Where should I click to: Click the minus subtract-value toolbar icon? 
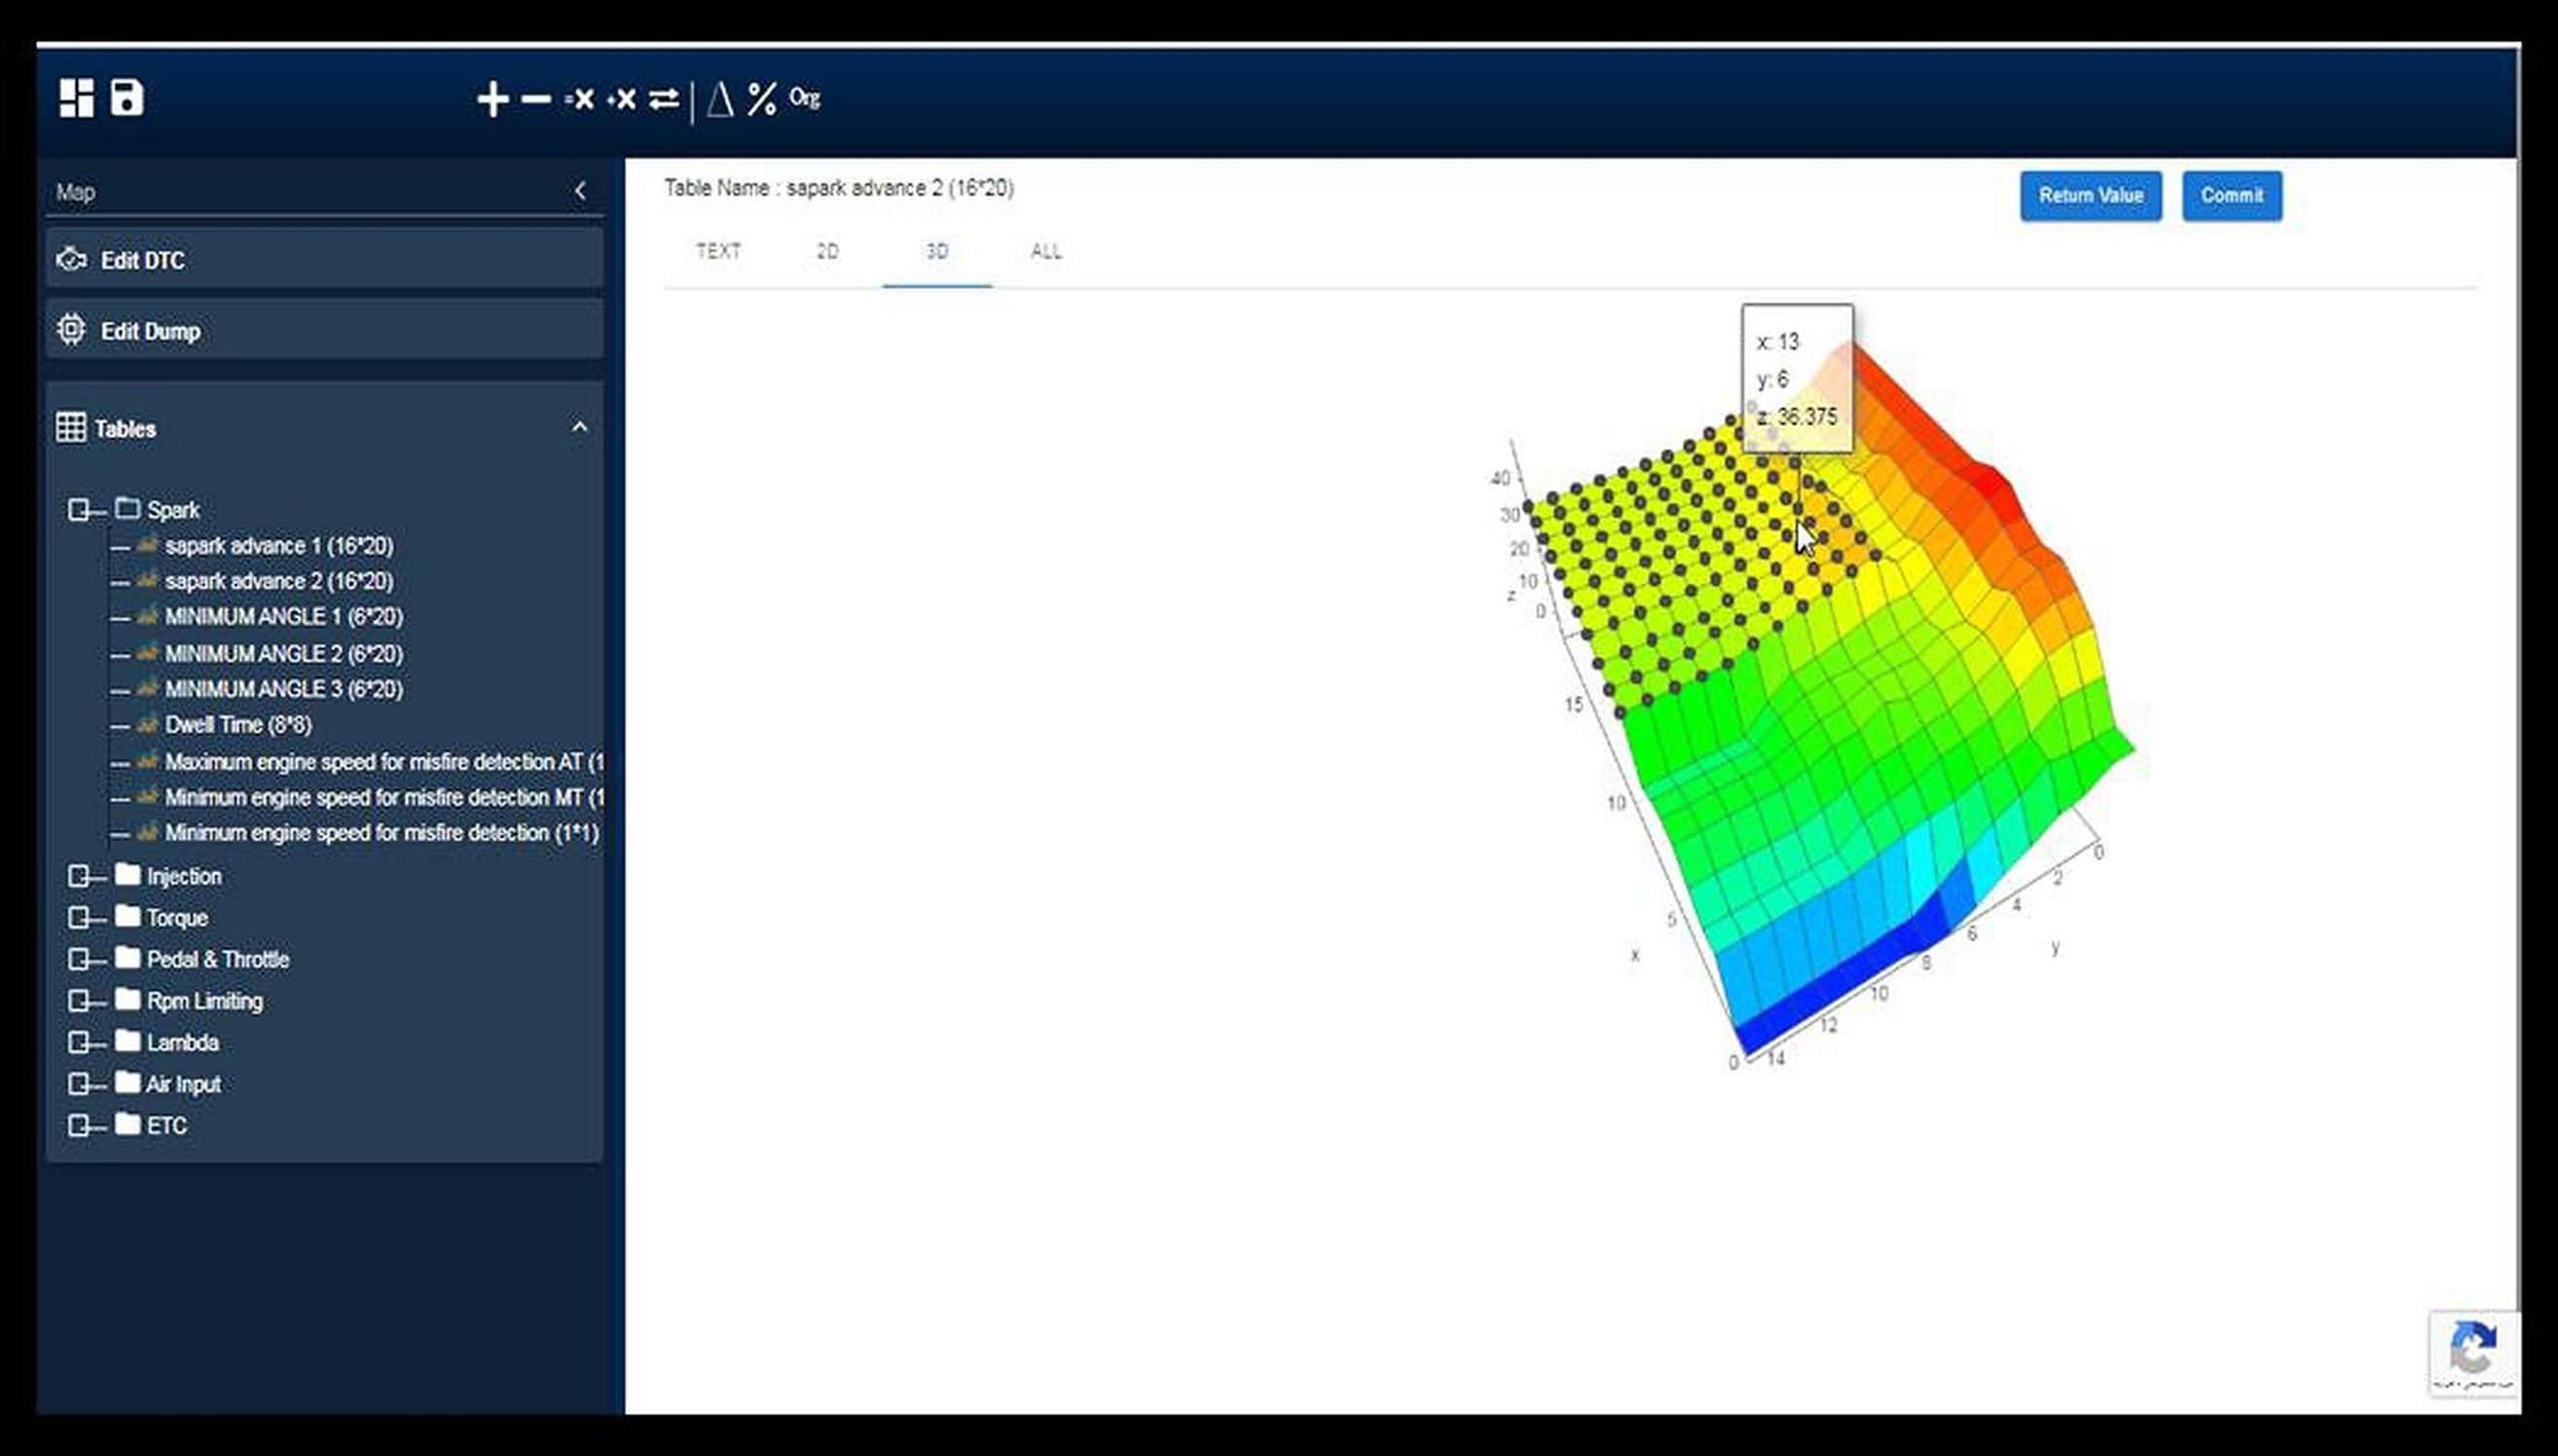536,99
